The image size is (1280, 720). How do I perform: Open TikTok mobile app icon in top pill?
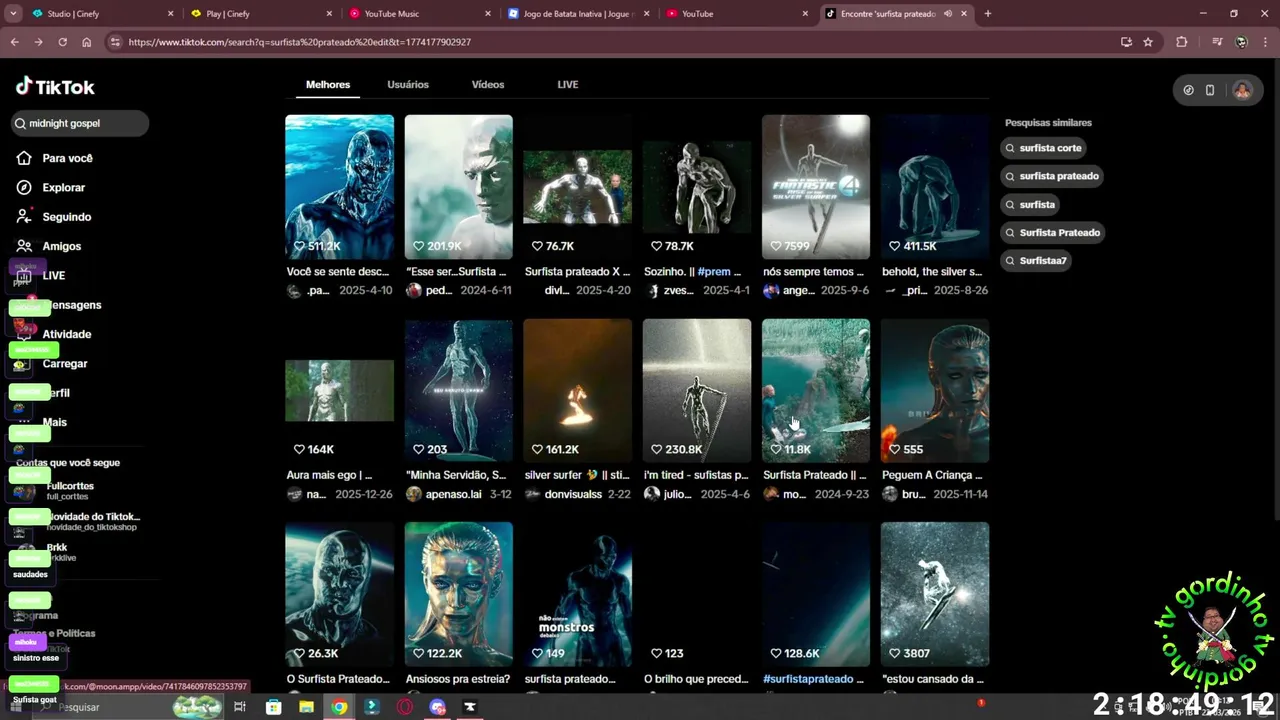(x=1210, y=90)
